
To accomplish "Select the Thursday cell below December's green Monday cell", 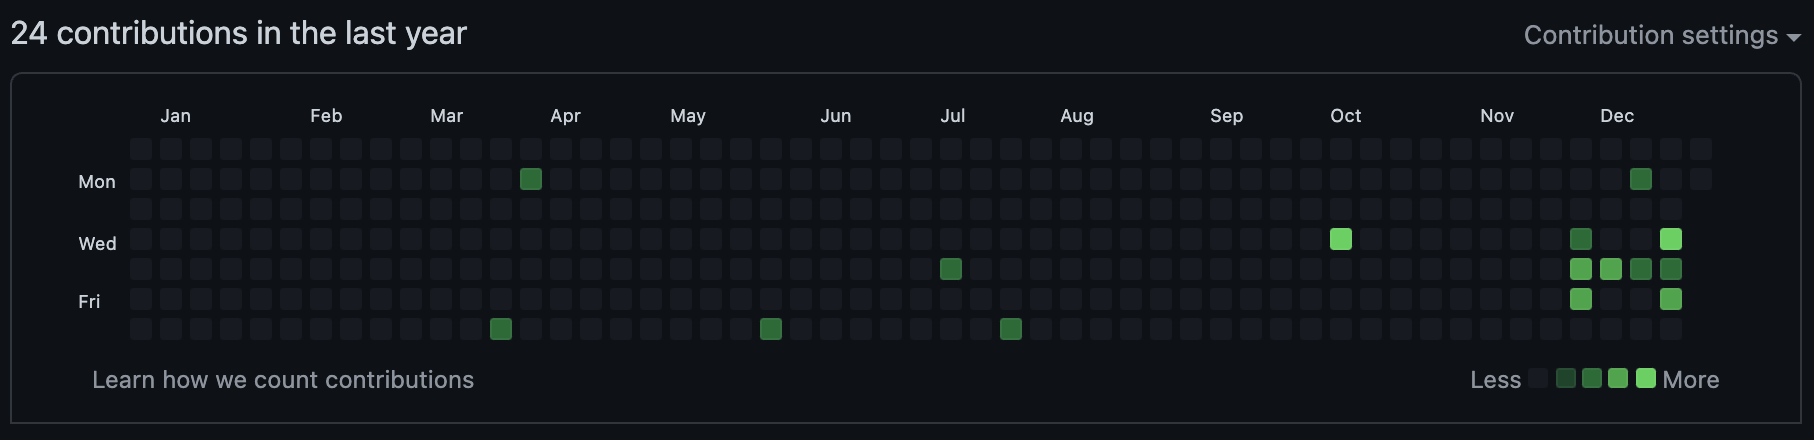I will pos(1641,269).
